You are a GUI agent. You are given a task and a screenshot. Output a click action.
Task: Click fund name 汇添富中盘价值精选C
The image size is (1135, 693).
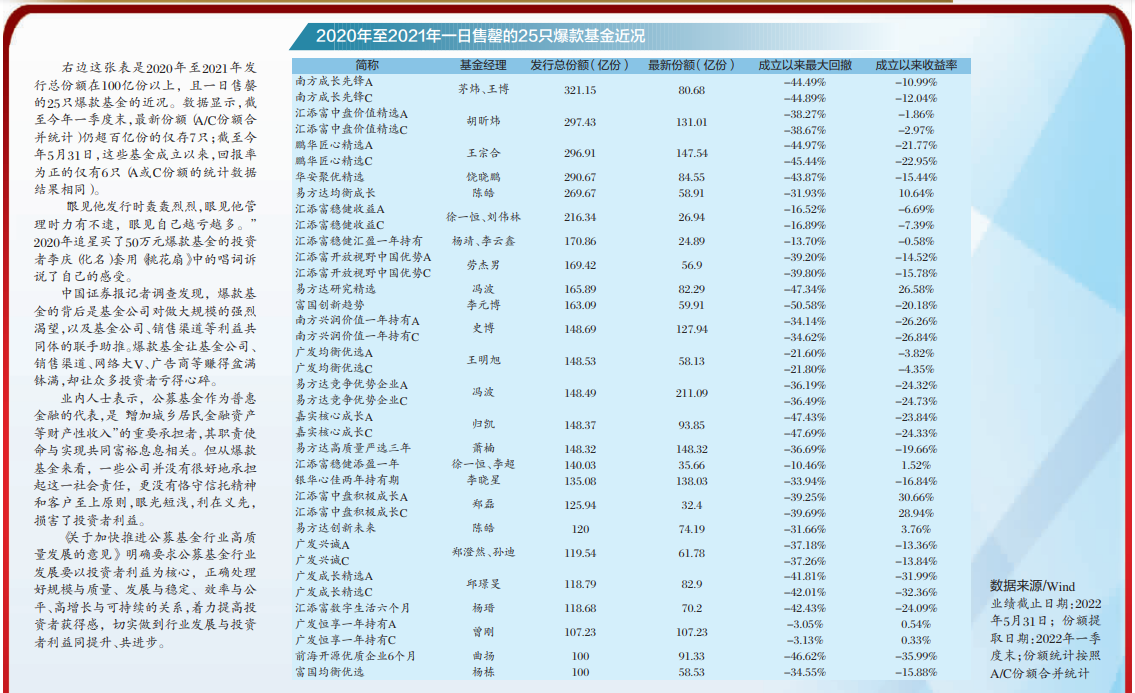351,130
